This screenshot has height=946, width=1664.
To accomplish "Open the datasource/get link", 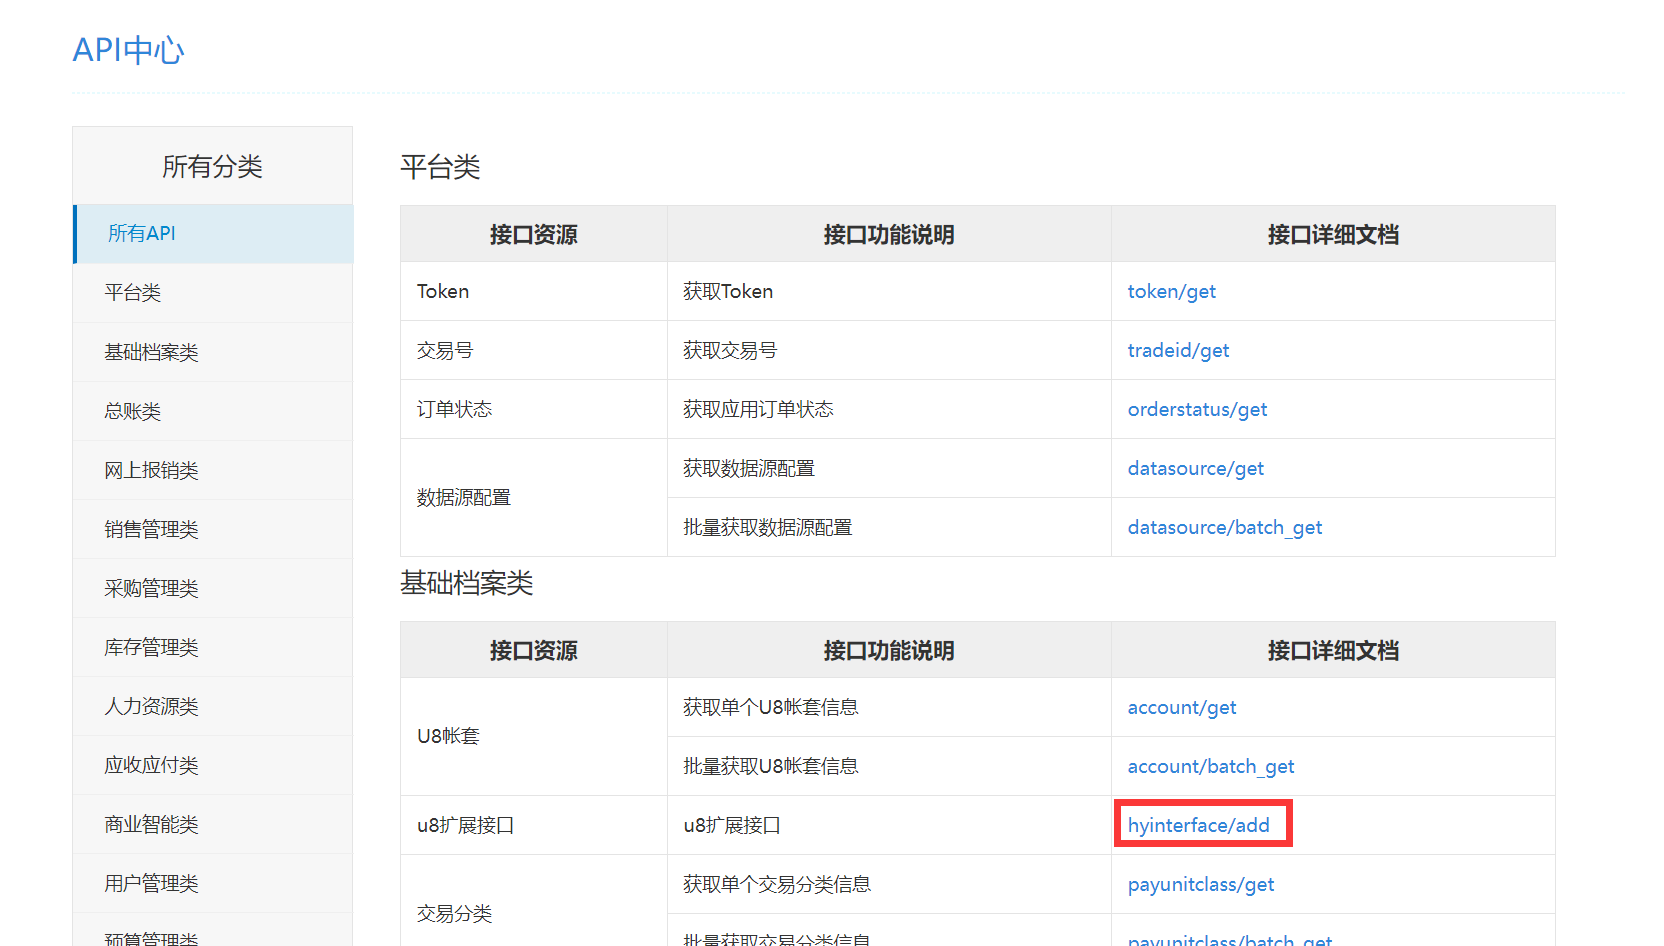I will [x=1195, y=469].
